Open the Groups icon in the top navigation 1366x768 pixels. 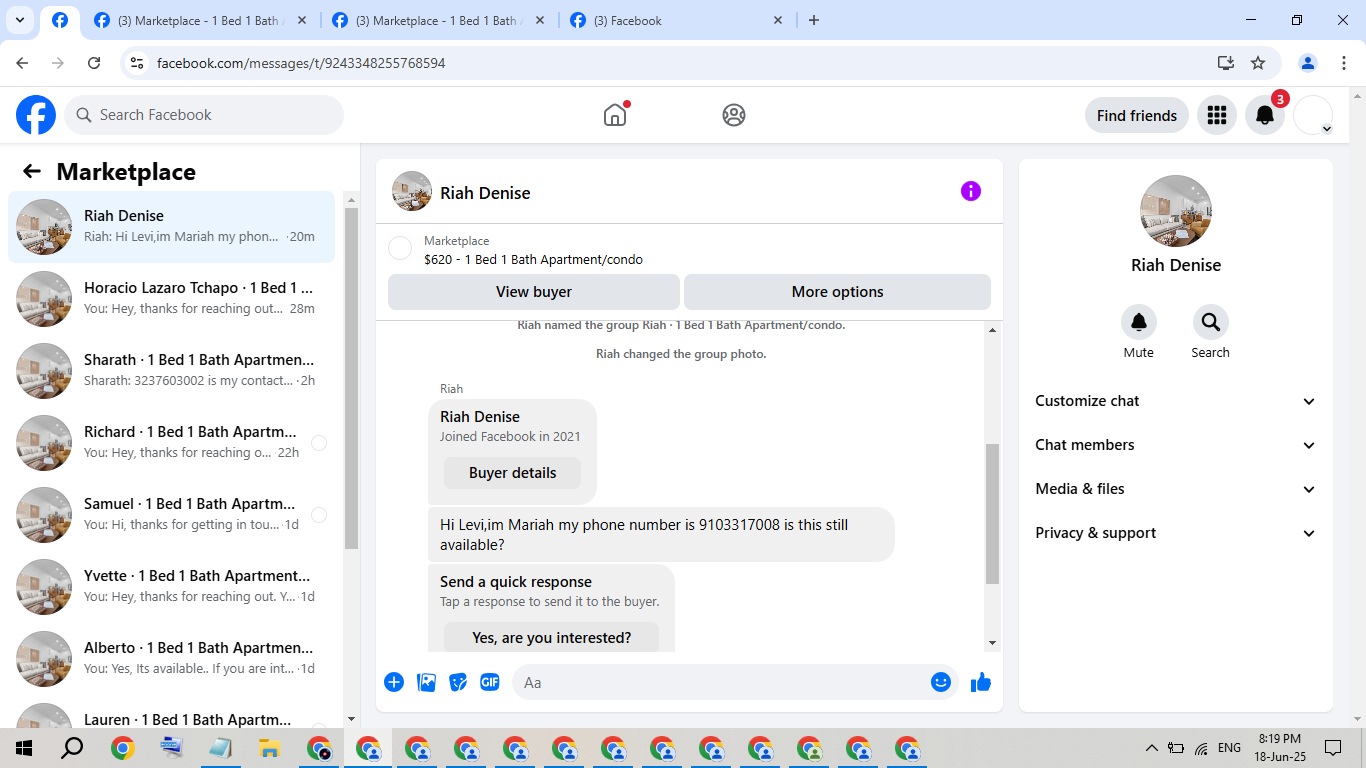[x=734, y=115]
